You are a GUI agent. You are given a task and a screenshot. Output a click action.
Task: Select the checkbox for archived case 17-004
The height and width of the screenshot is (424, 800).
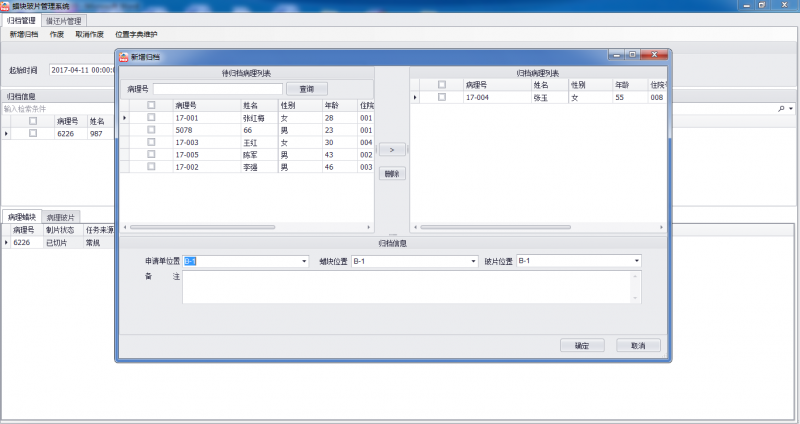441,97
